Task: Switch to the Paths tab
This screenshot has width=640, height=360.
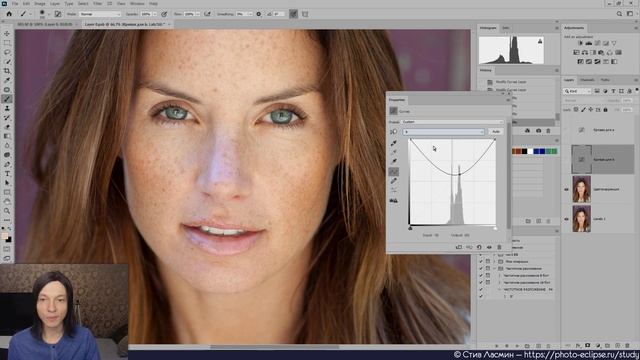Action: (x=605, y=80)
